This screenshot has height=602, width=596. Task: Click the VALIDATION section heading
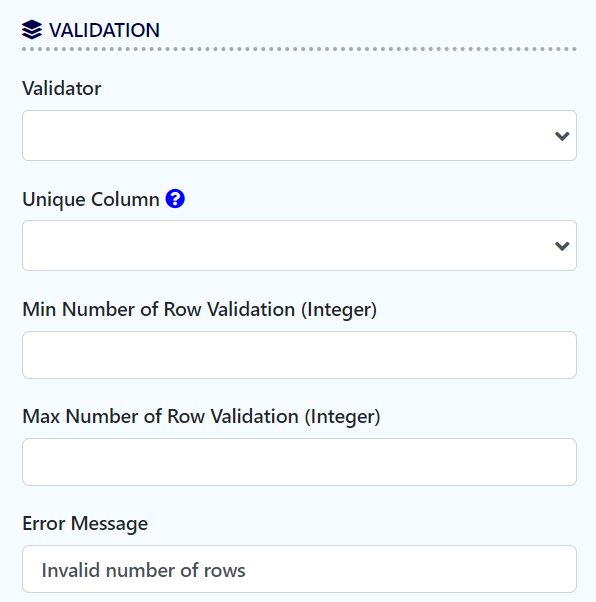(104, 30)
